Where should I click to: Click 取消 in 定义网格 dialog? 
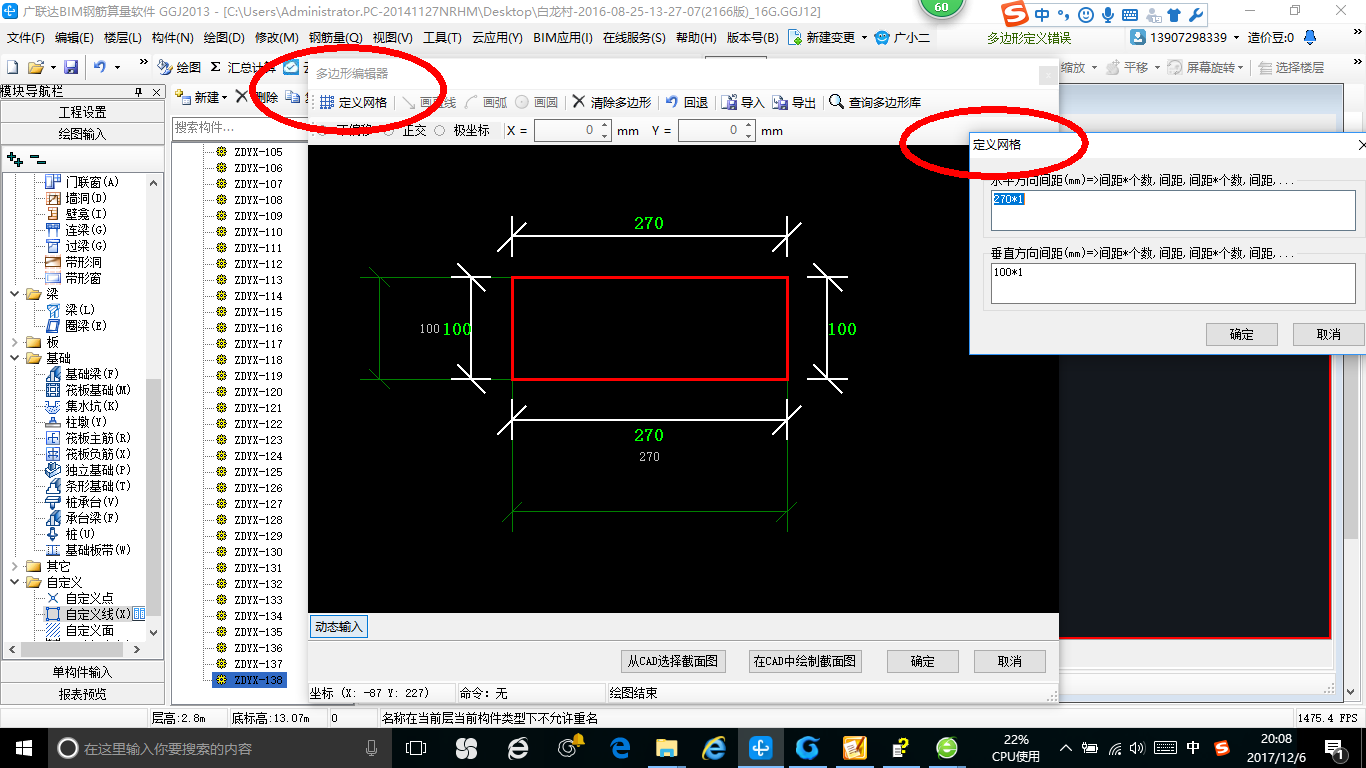pyautogui.click(x=1328, y=334)
